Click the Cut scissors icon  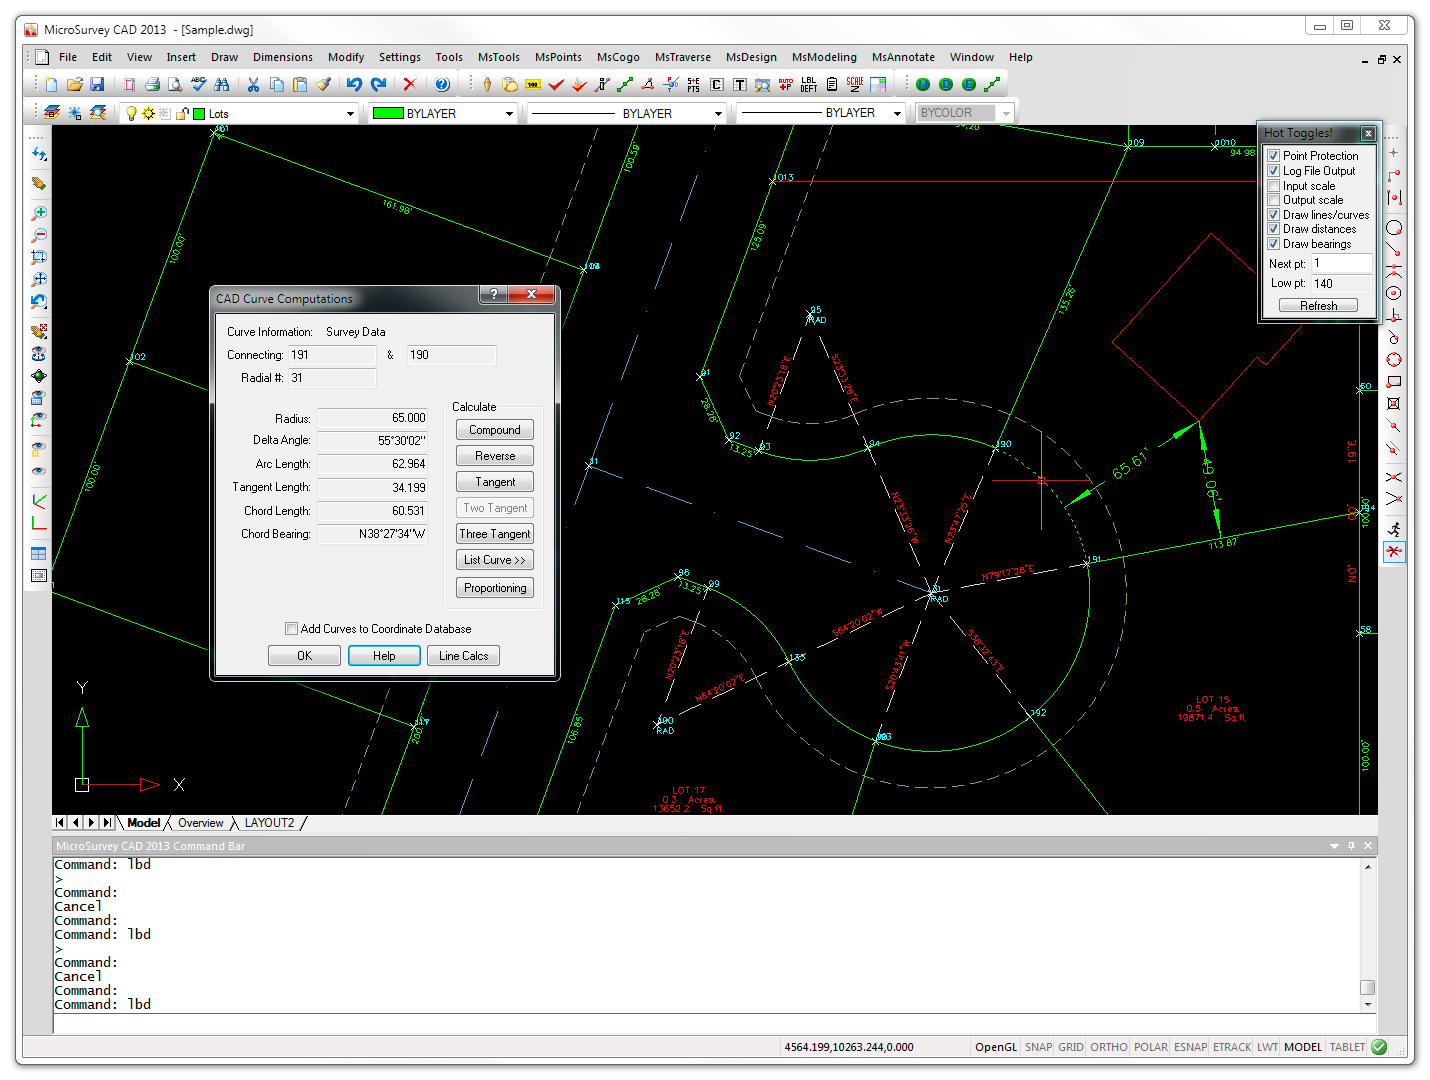click(x=253, y=85)
